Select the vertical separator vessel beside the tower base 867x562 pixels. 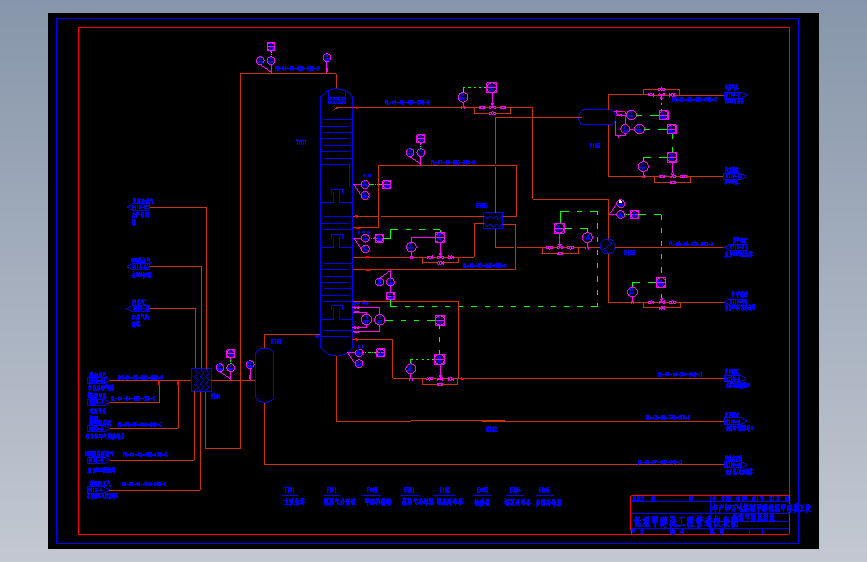(x=264, y=376)
